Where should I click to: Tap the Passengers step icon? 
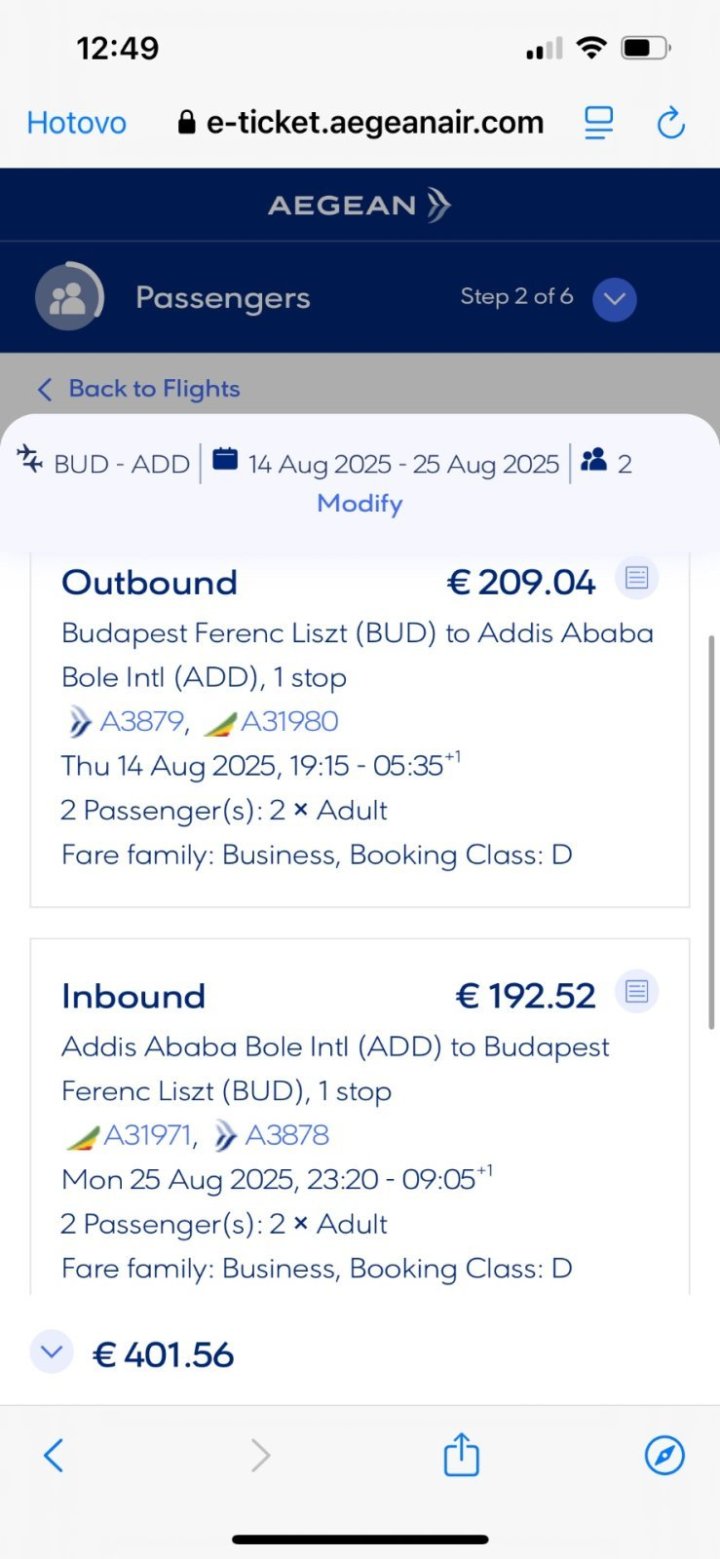coord(68,297)
